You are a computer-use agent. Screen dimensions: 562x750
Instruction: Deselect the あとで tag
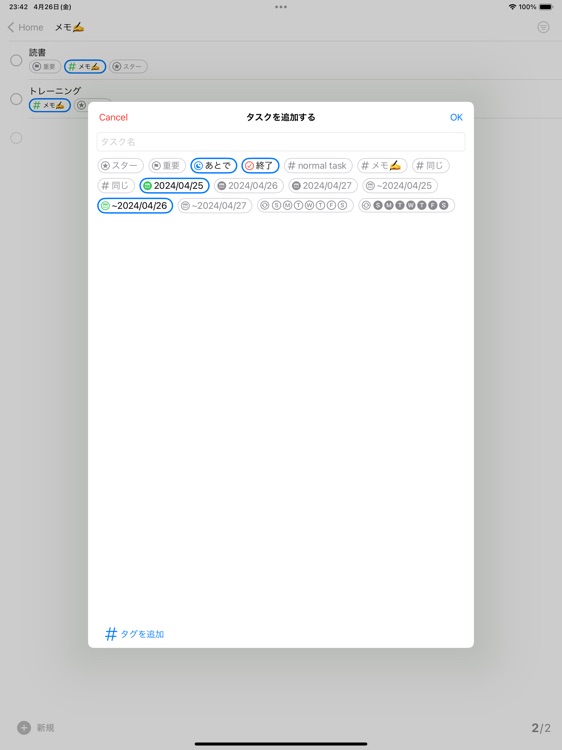[214, 165]
